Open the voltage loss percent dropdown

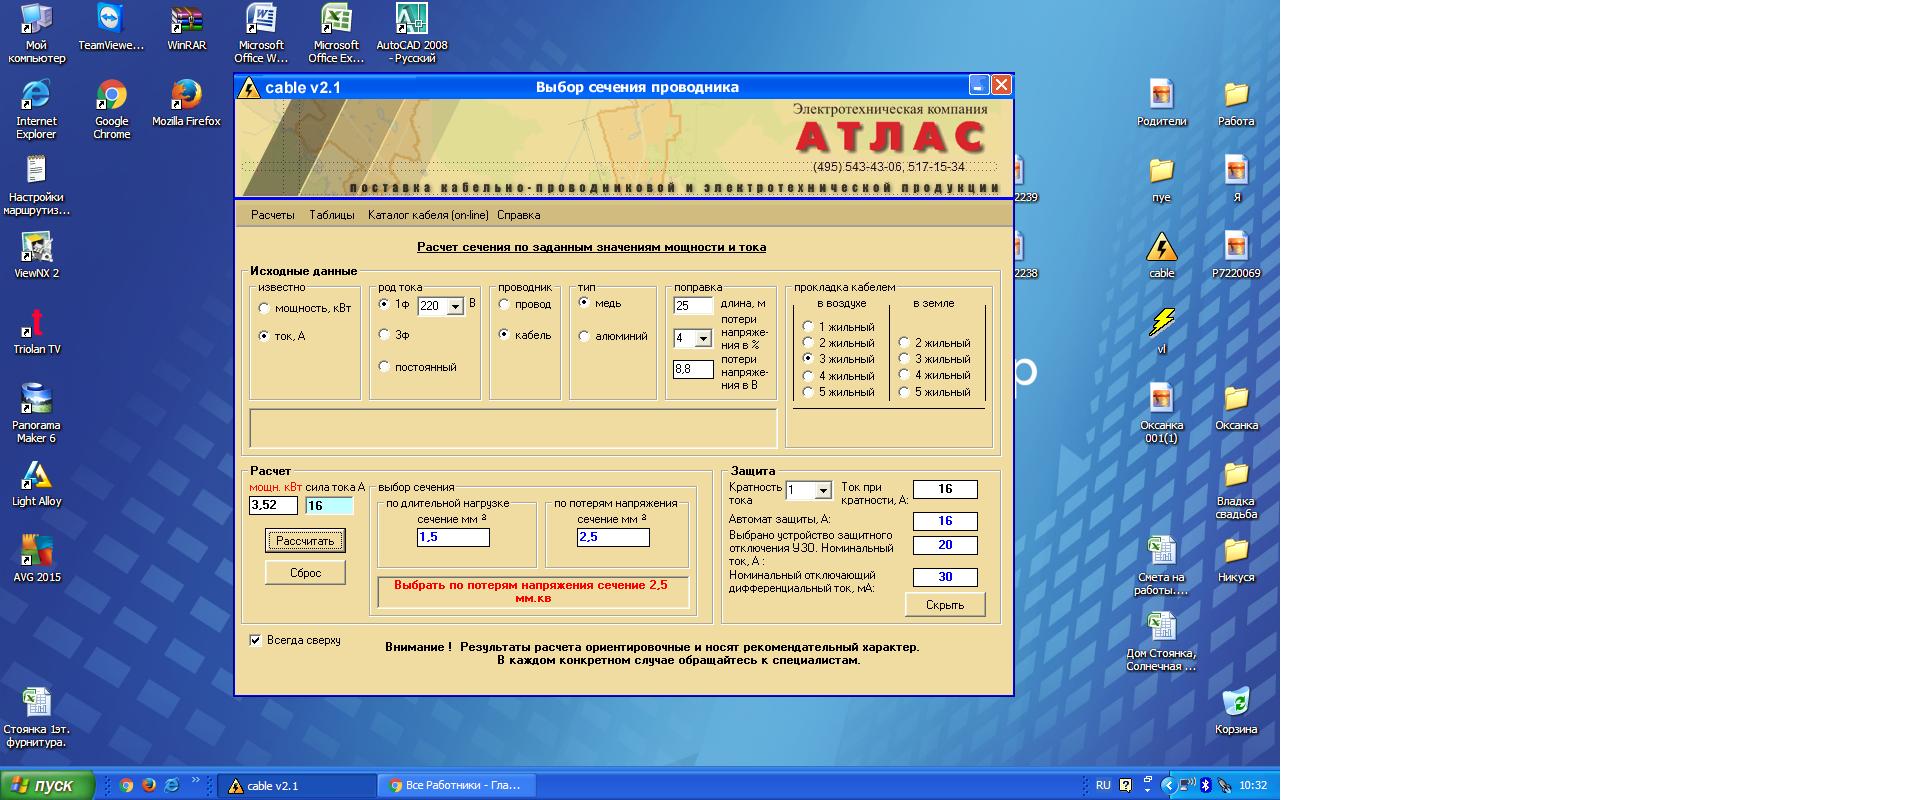click(x=703, y=339)
